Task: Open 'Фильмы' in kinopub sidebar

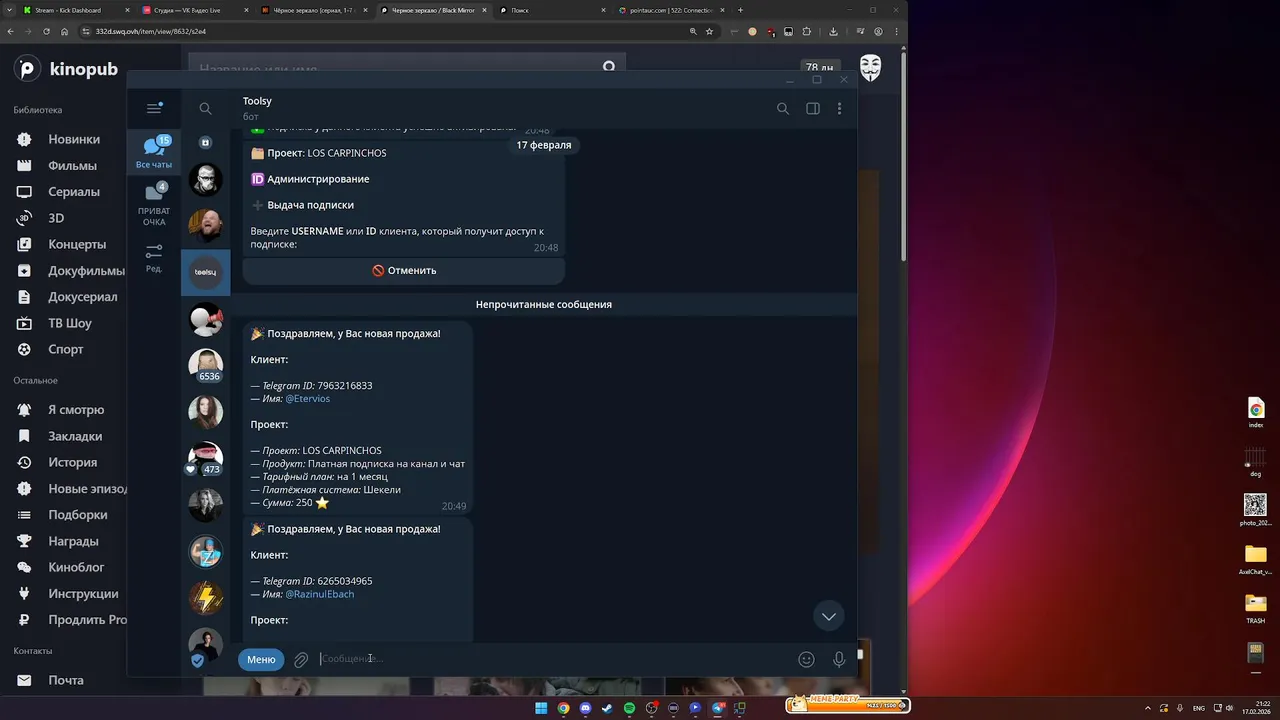Action: [x=72, y=166]
